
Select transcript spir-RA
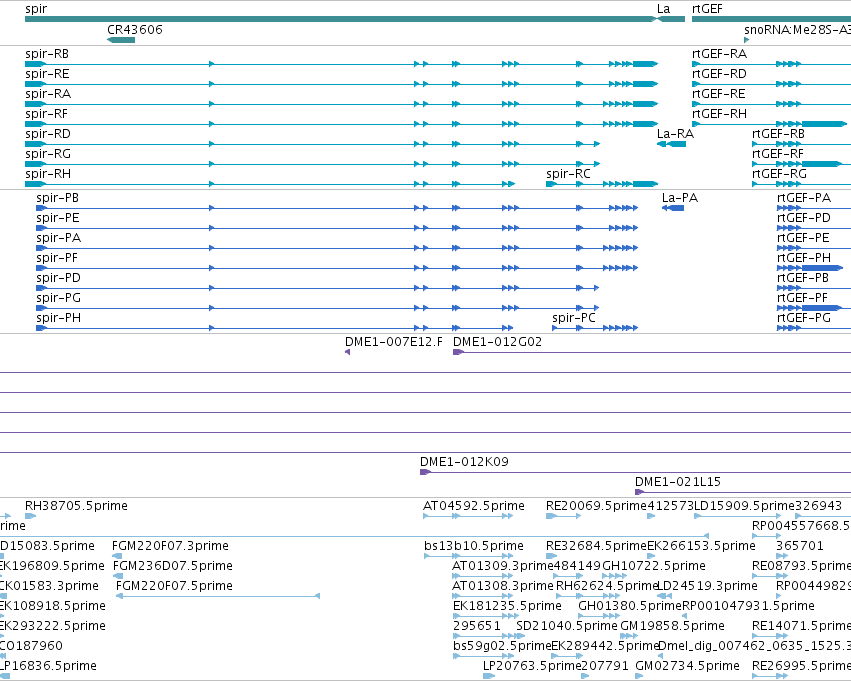tap(341, 104)
